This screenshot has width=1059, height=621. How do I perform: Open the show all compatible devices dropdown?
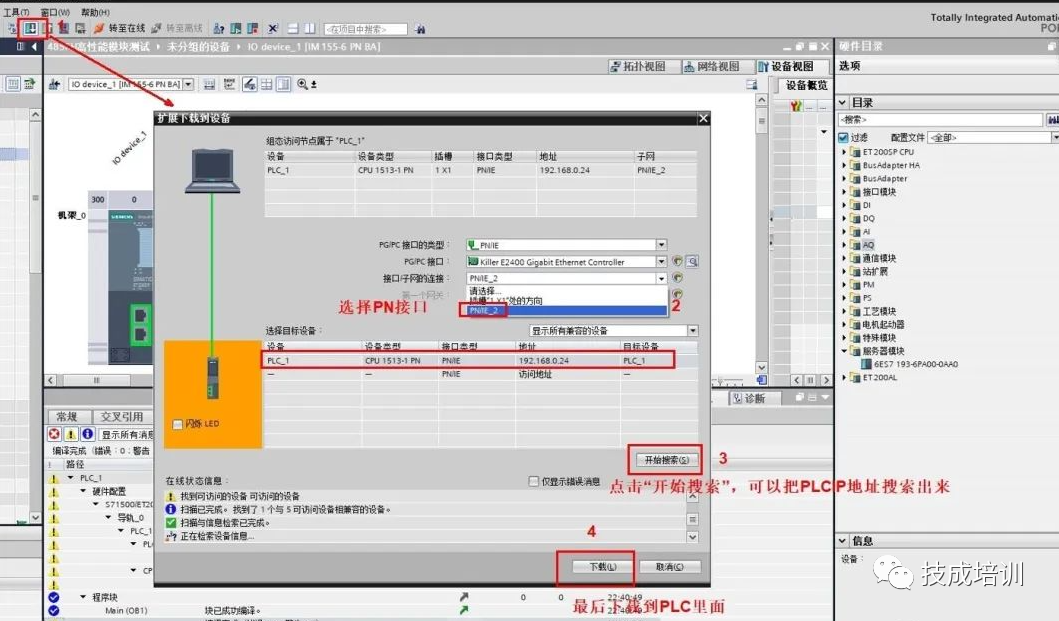pyautogui.click(x=692, y=330)
